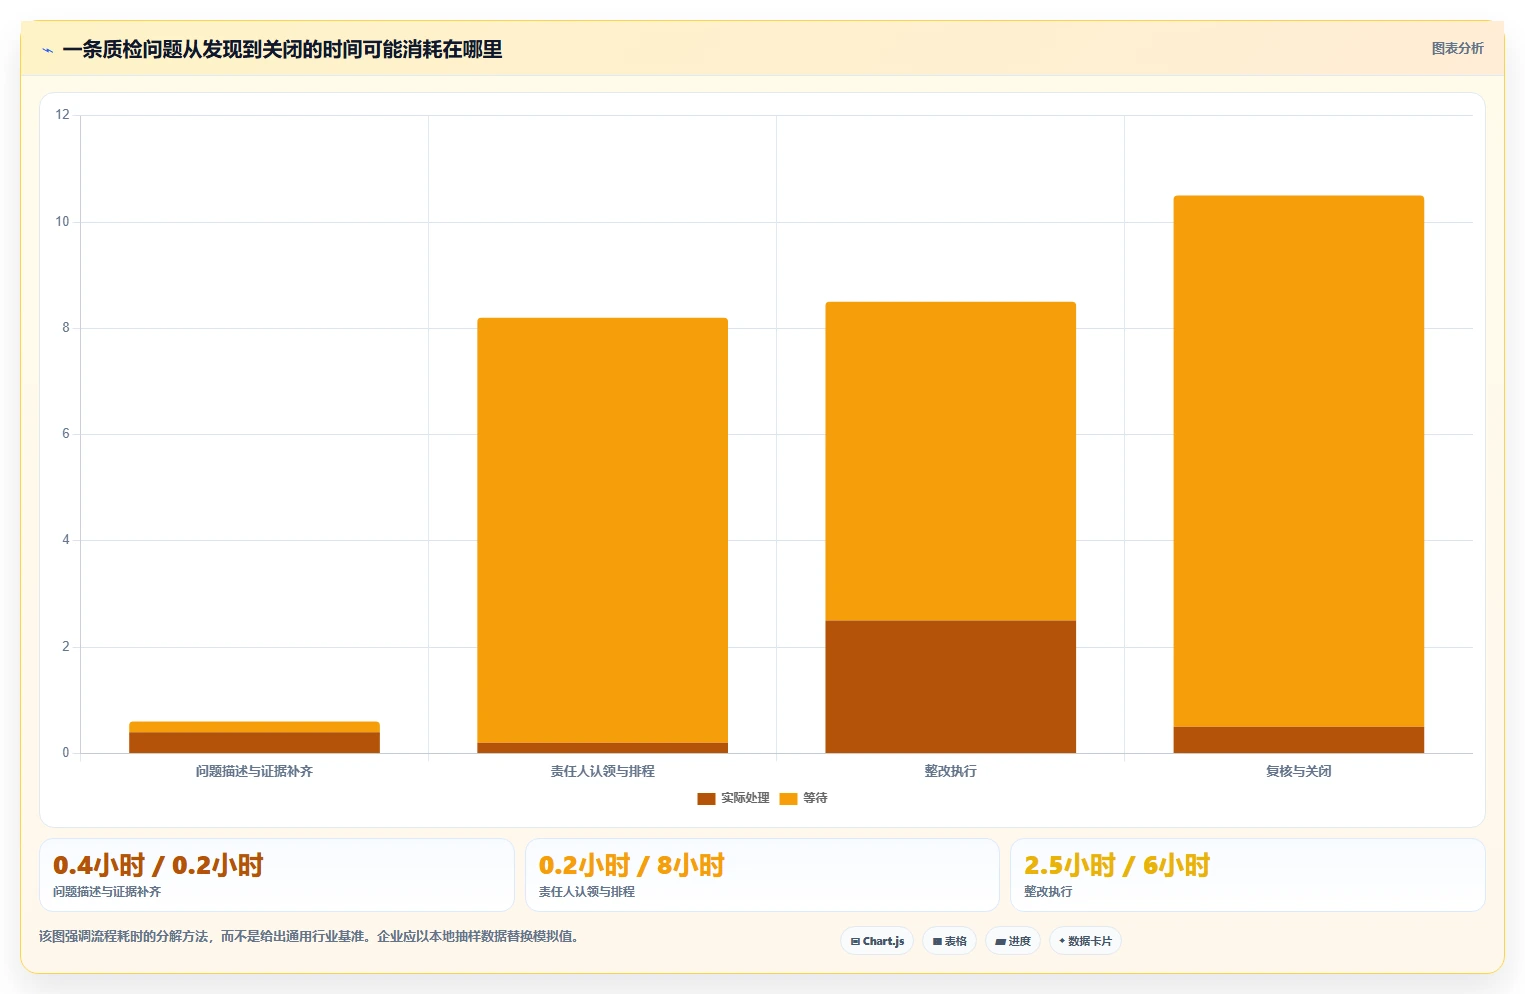This screenshot has width=1525, height=994.
Task: Click the y-axis value 6
Action: [66, 434]
